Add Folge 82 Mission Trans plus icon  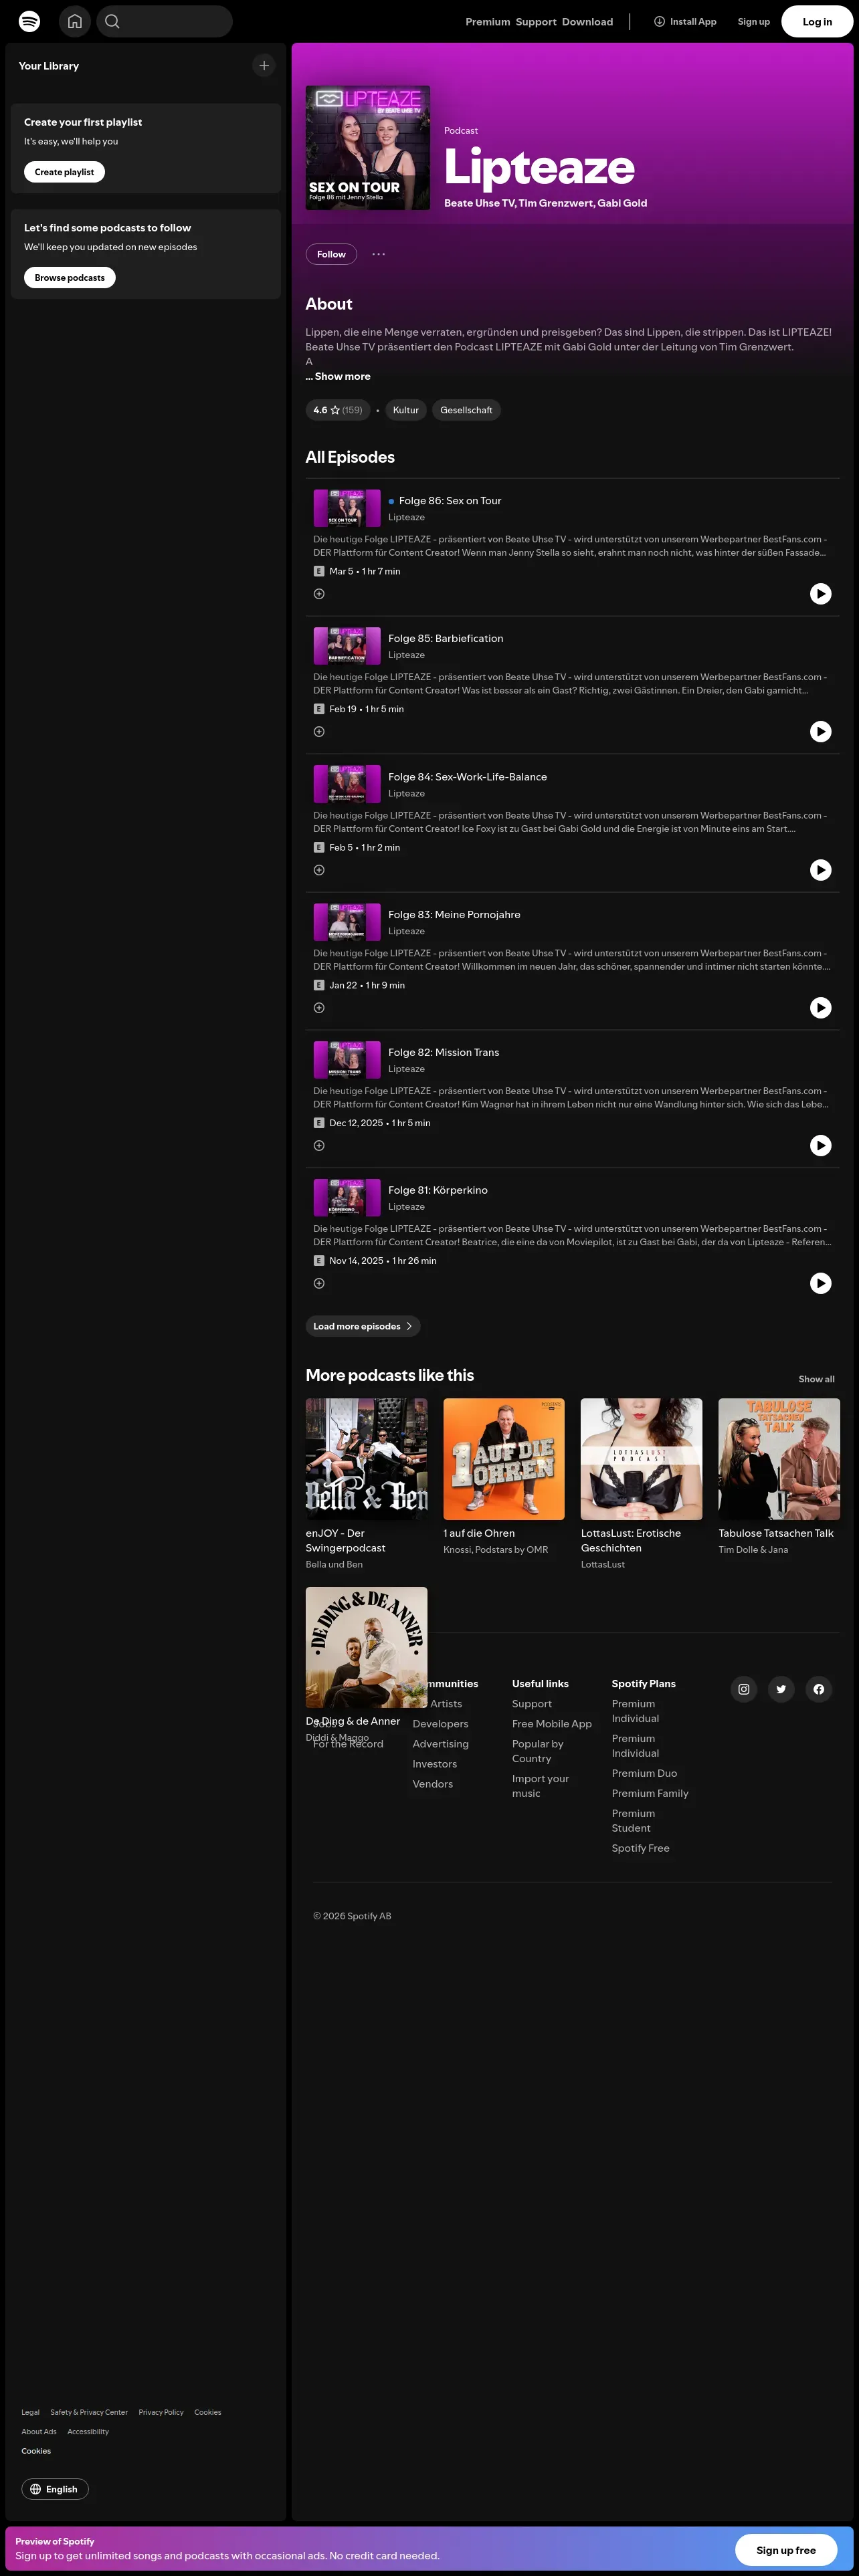319,1146
